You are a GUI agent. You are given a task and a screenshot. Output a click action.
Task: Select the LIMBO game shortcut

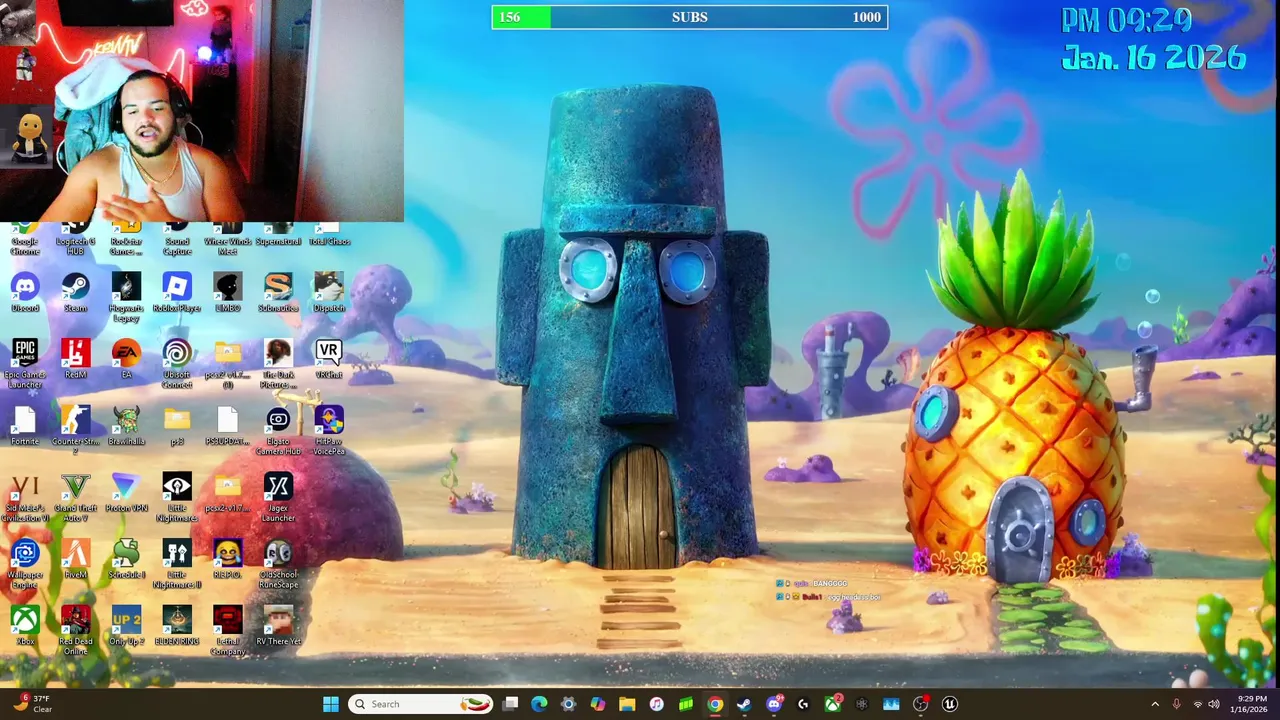[x=227, y=292]
